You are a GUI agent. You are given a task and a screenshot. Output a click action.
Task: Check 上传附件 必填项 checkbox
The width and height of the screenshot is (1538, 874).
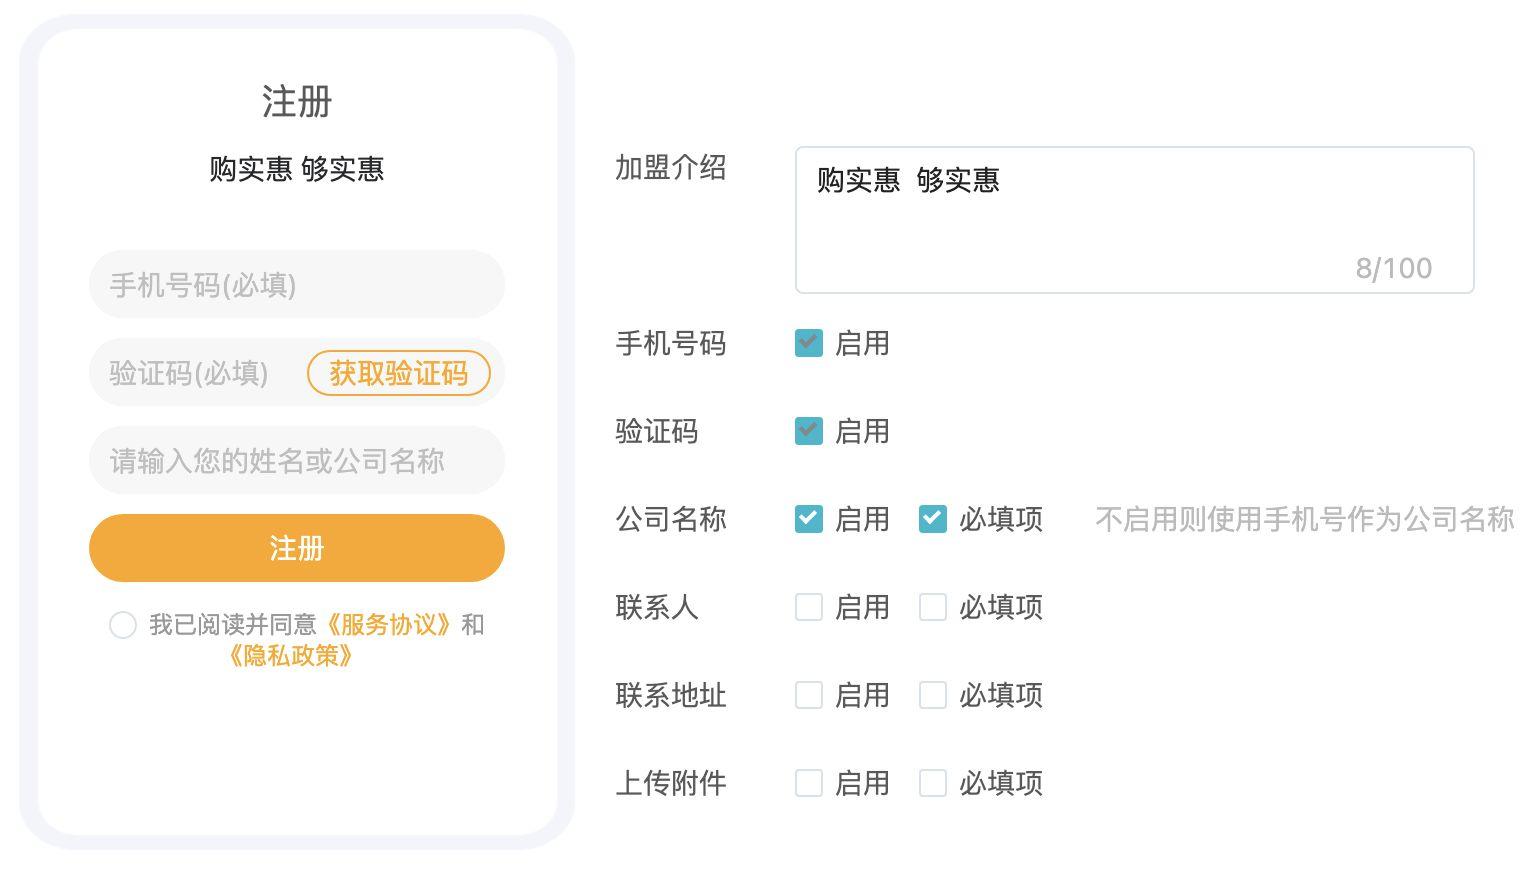(932, 783)
